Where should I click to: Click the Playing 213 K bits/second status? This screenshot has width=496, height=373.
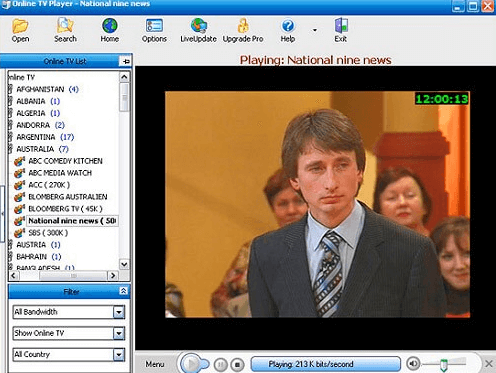tap(325, 364)
